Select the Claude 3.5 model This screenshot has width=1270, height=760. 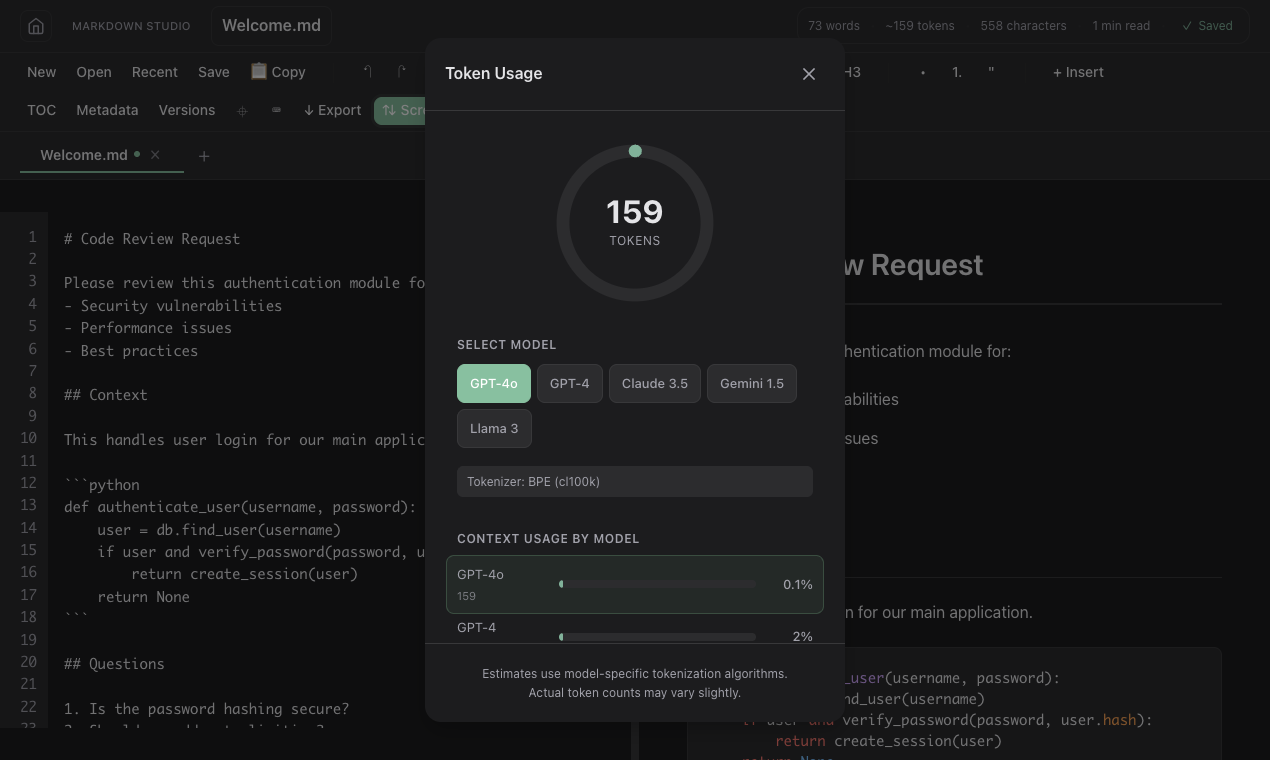(x=654, y=383)
